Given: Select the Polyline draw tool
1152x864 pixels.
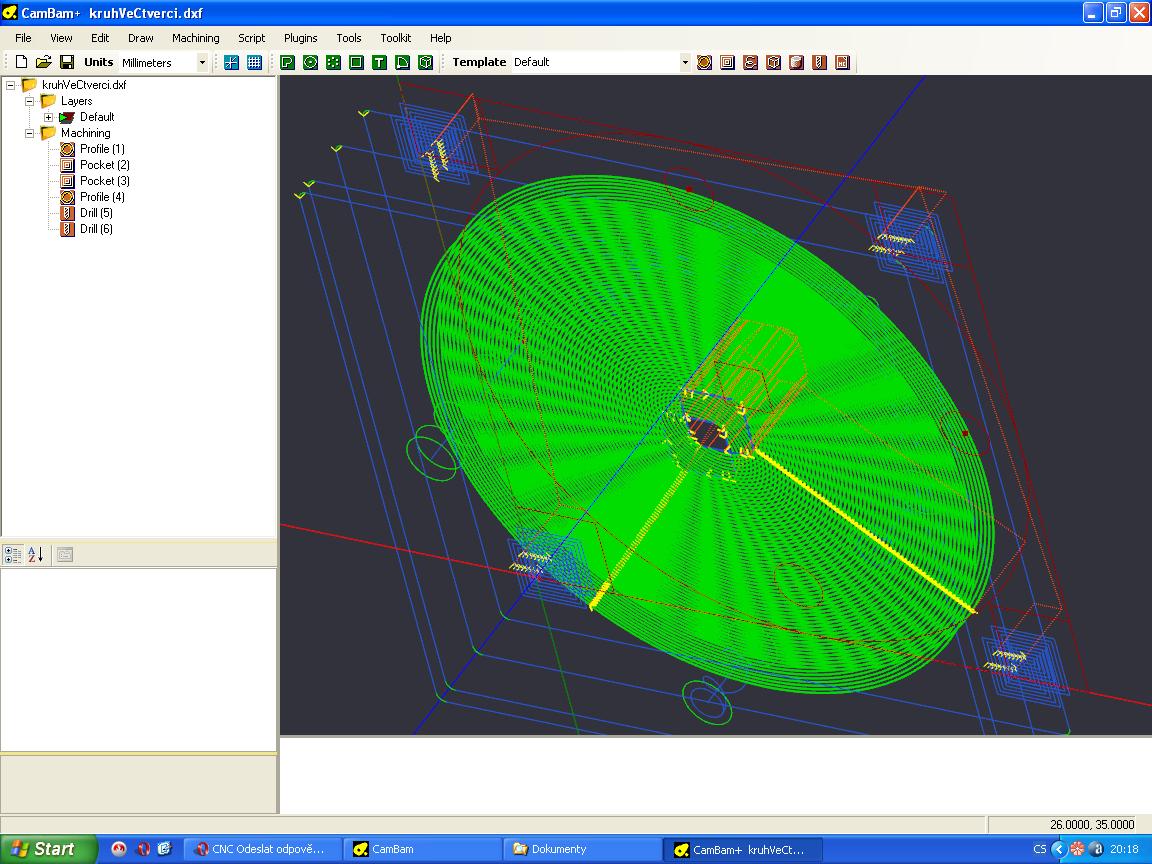Looking at the screenshot, I should pos(287,62).
